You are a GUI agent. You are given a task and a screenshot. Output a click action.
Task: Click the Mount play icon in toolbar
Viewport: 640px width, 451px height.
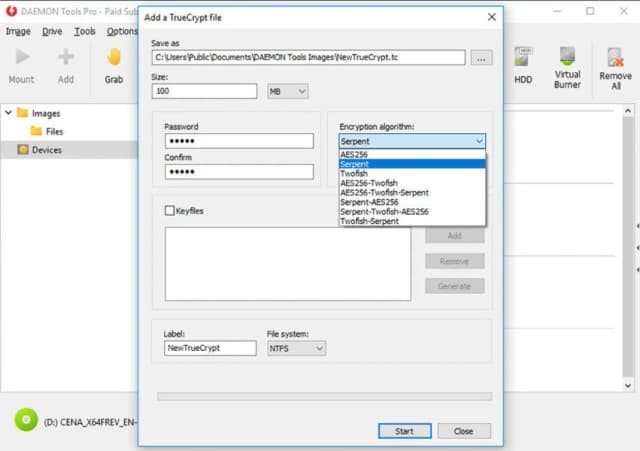click(x=22, y=57)
